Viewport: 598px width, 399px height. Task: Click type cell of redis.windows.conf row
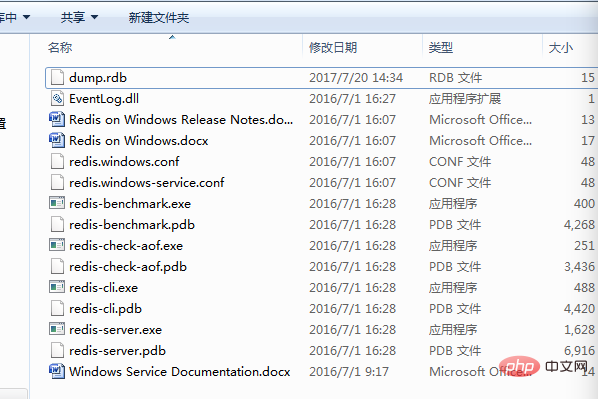(x=460, y=162)
